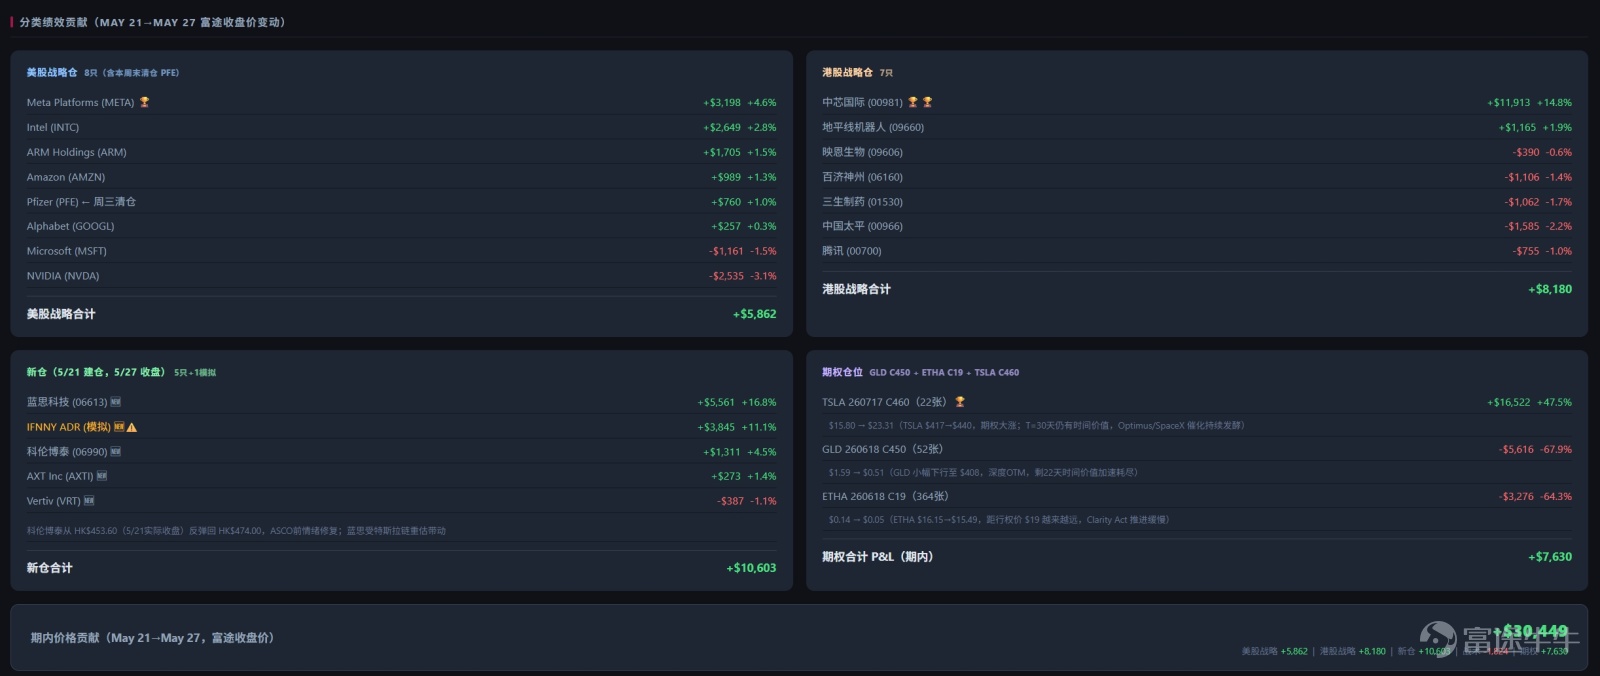Click the AXT Inc (AXTI) name

pos(60,476)
